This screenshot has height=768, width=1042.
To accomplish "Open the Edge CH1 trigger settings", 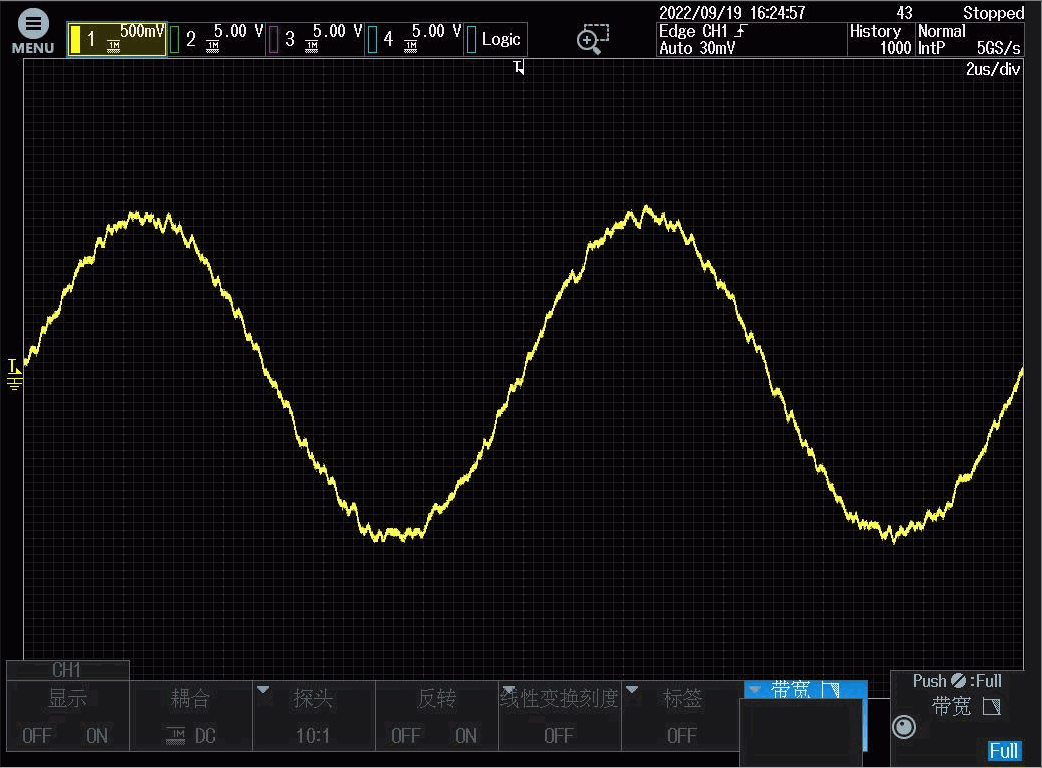I will 750,39.
